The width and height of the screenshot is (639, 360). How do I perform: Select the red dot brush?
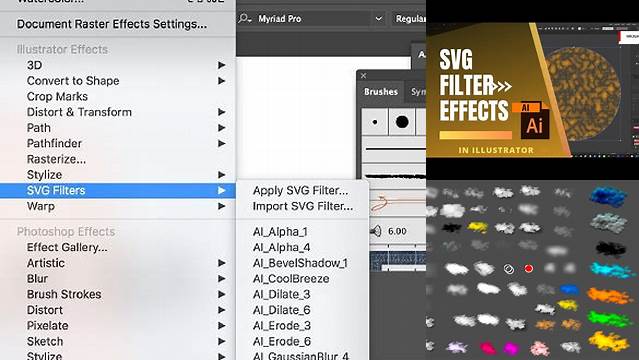pyautogui.click(x=529, y=269)
